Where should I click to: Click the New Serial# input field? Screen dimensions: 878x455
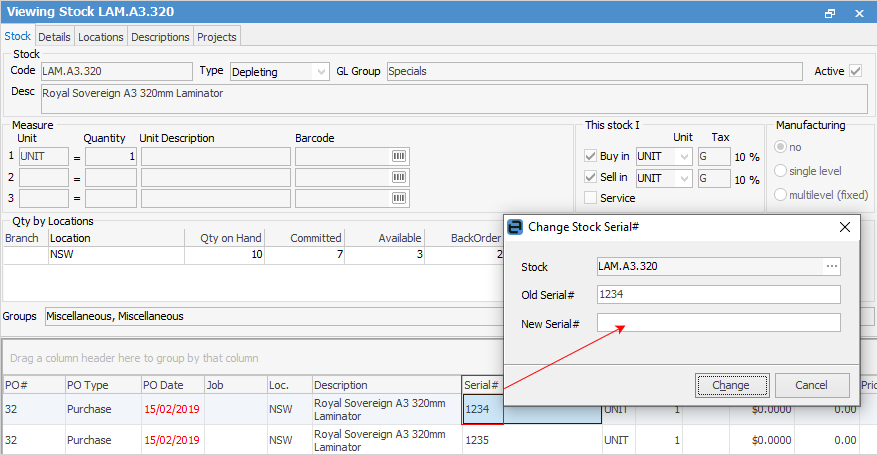tap(718, 323)
